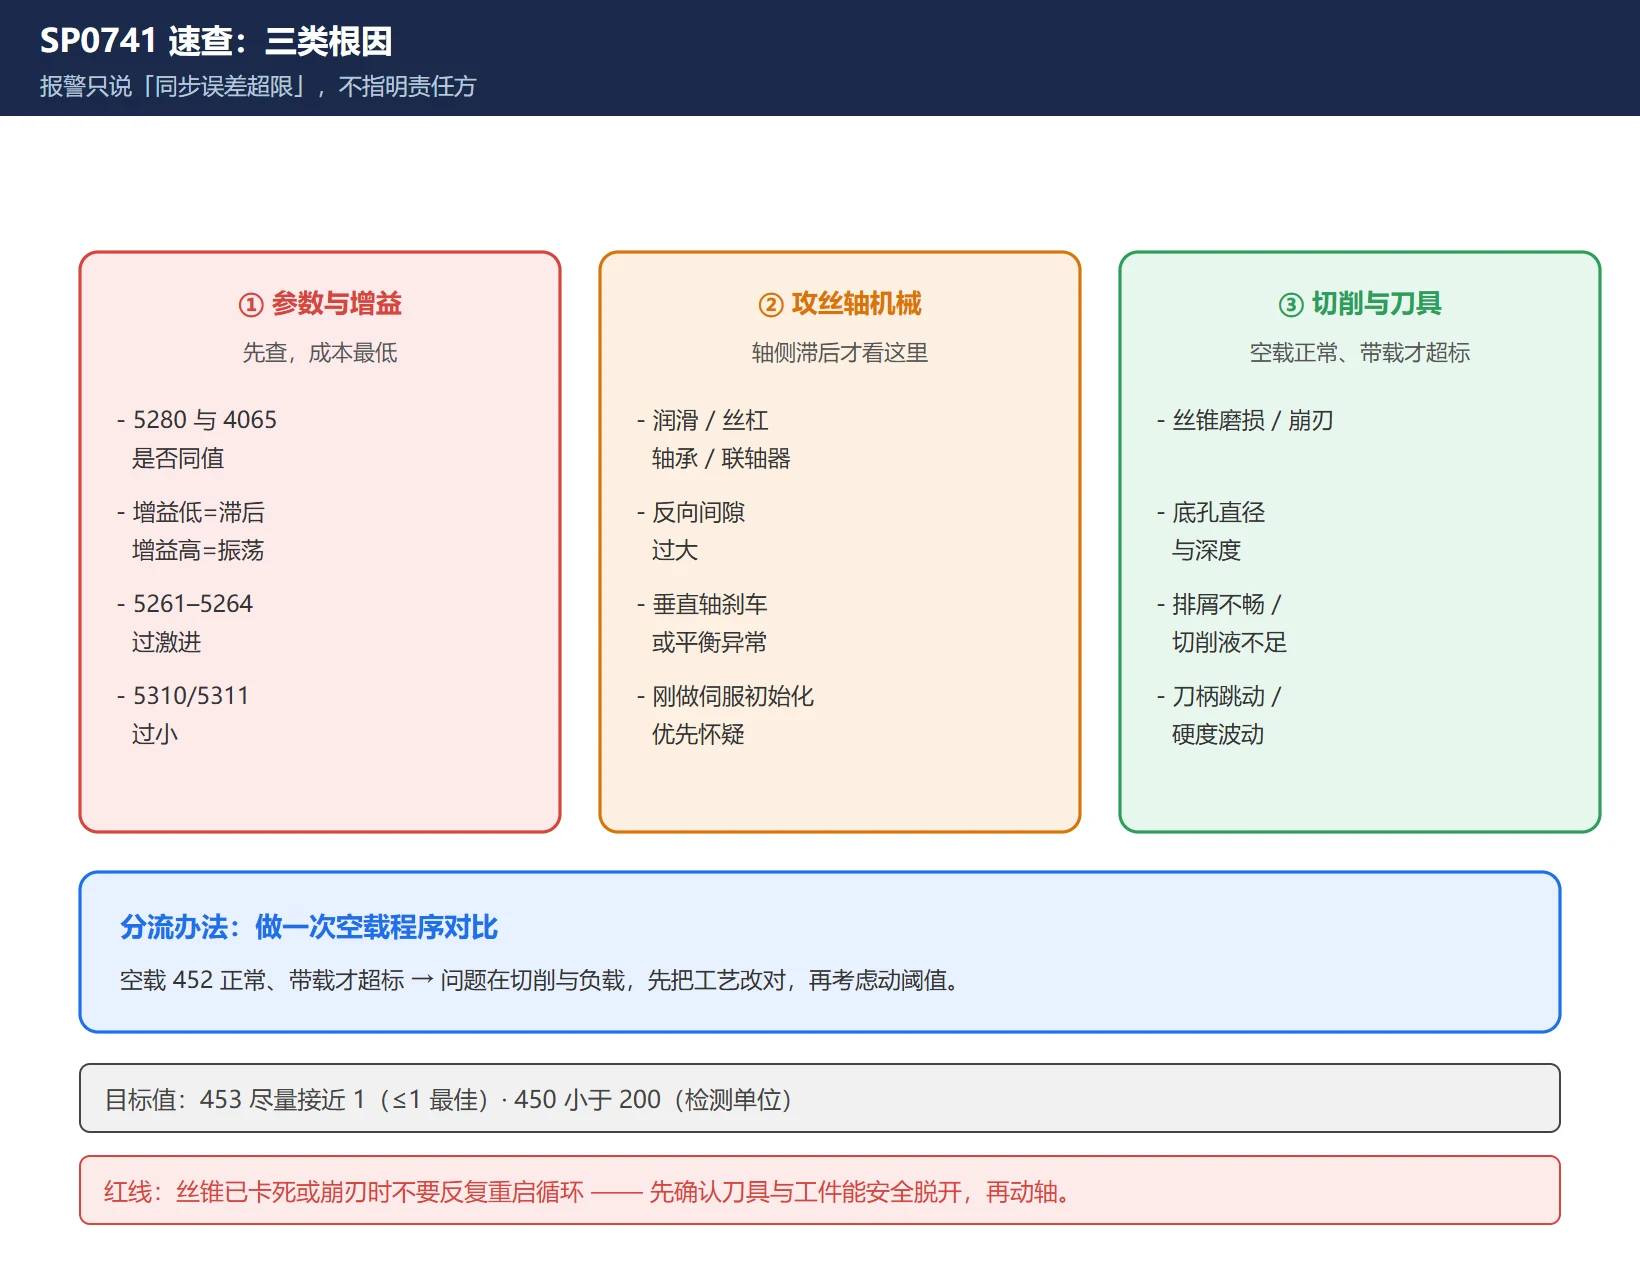Select the item "丝锥磨损 / 崩刃"
The height and width of the screenshot is (1280, 1640).
tap(1245, 420)
